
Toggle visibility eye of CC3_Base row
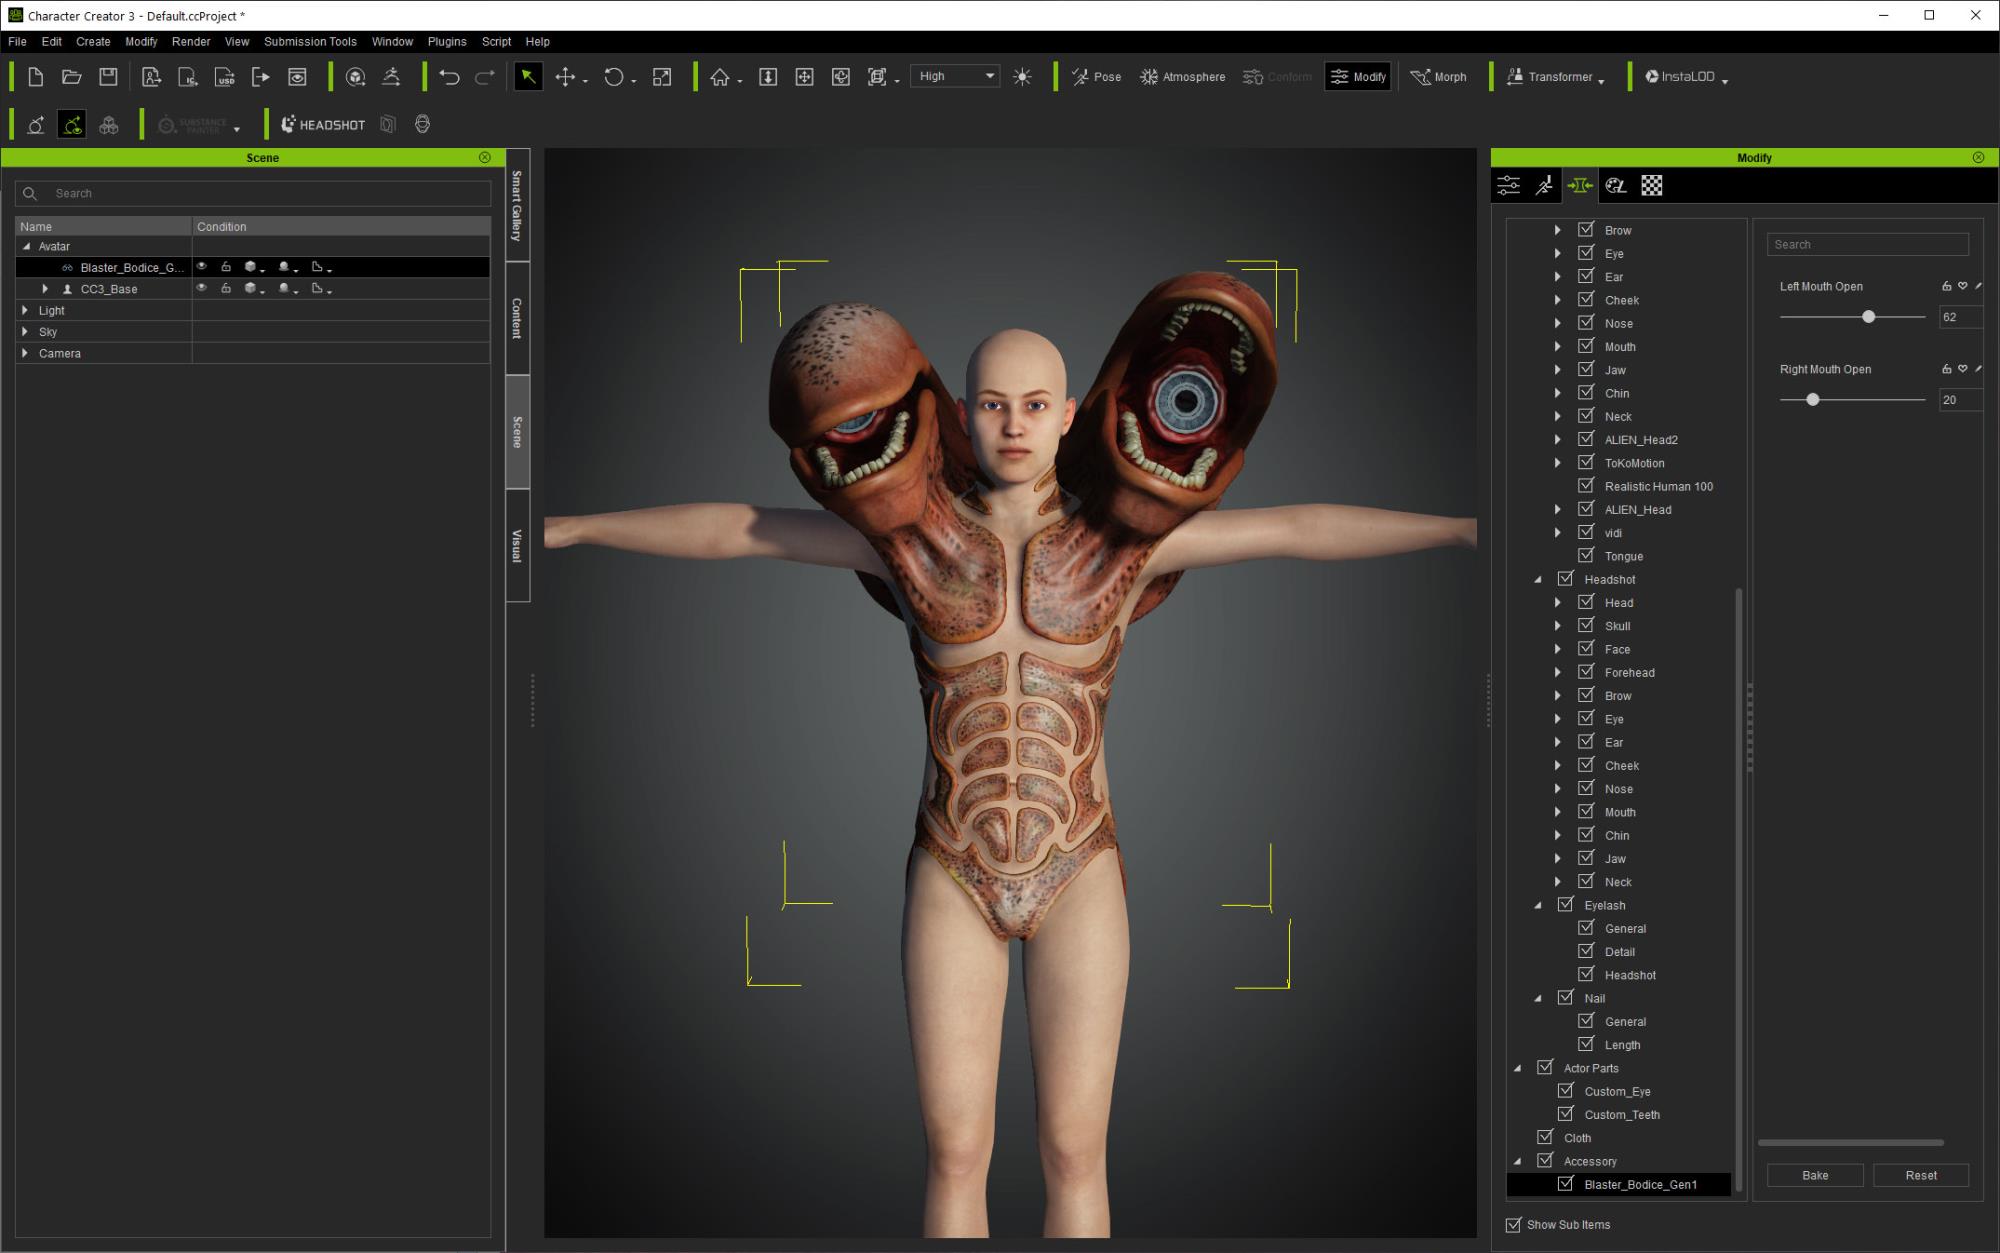click(202, 288)
